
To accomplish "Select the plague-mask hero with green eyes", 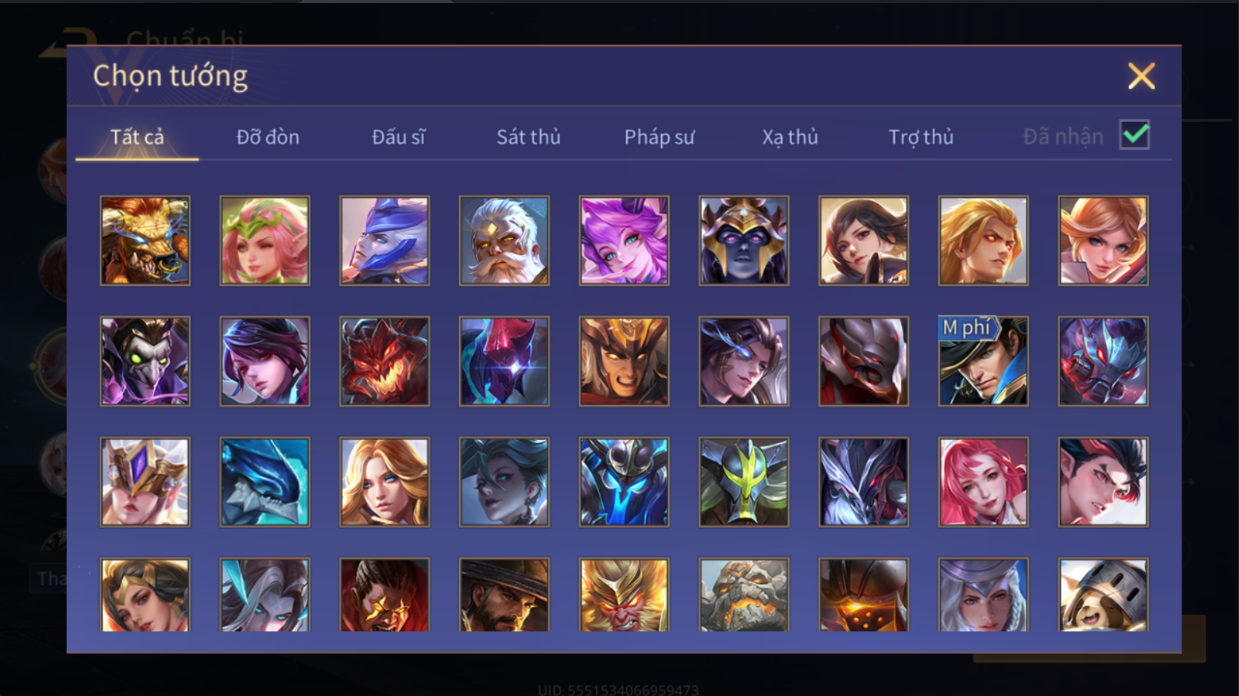I will (x=145, y=361).
